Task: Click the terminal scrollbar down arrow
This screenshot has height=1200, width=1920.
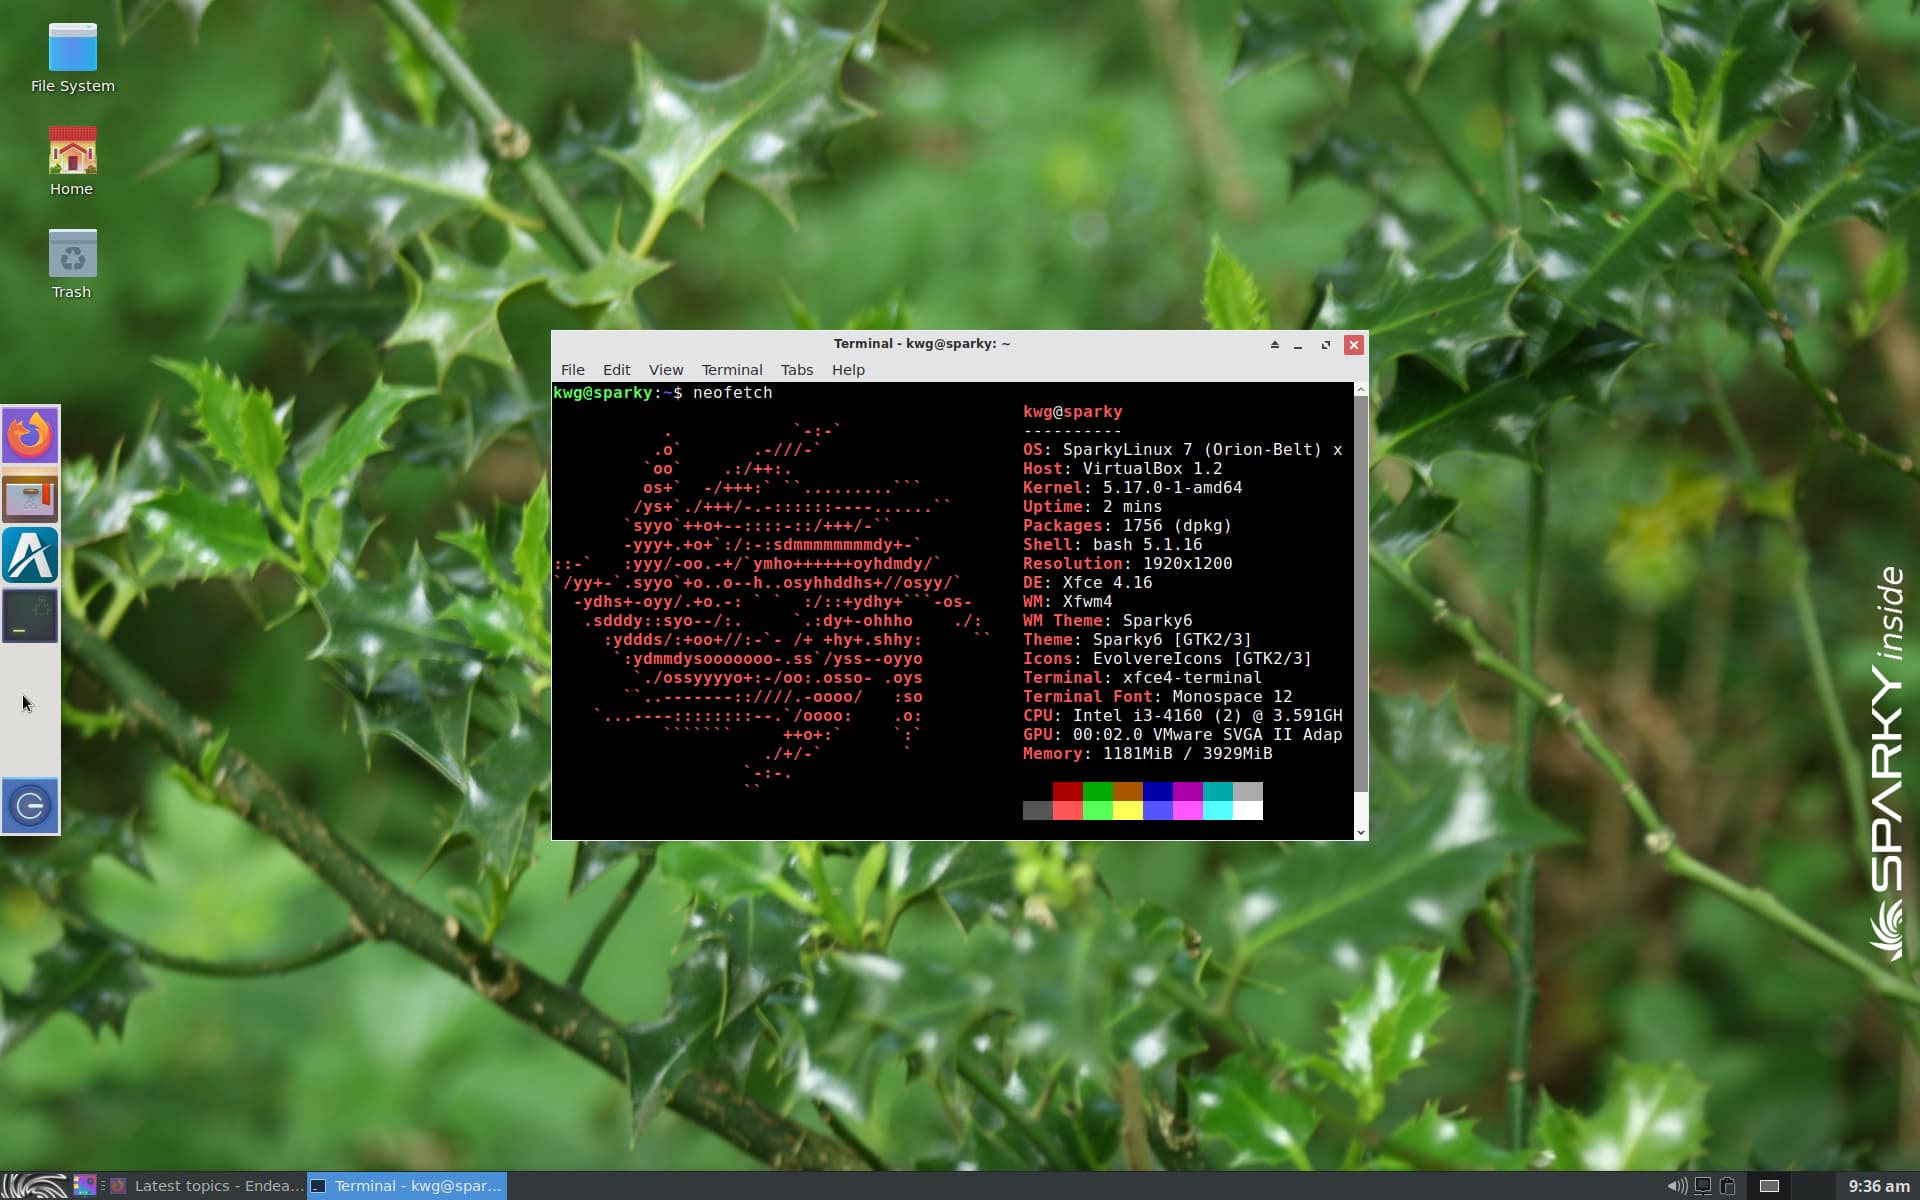Action: 1361,832
